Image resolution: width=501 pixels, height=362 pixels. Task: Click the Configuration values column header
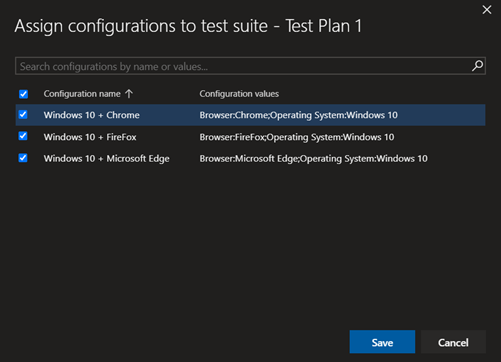point(239,94)
